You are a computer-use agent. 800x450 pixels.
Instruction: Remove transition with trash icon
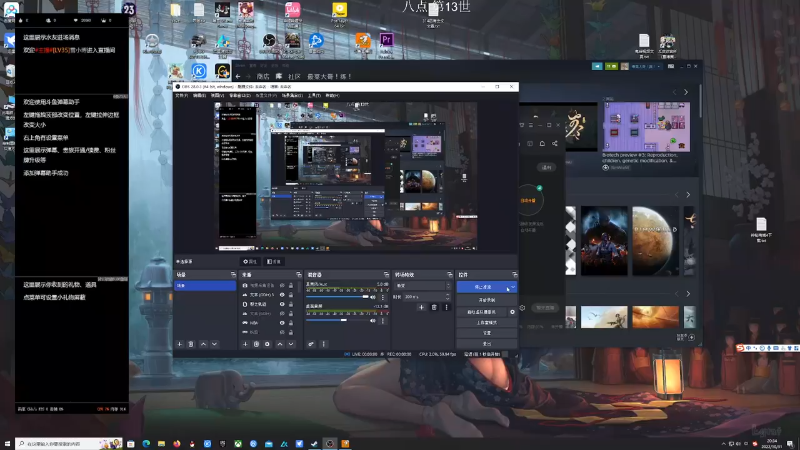434,308
